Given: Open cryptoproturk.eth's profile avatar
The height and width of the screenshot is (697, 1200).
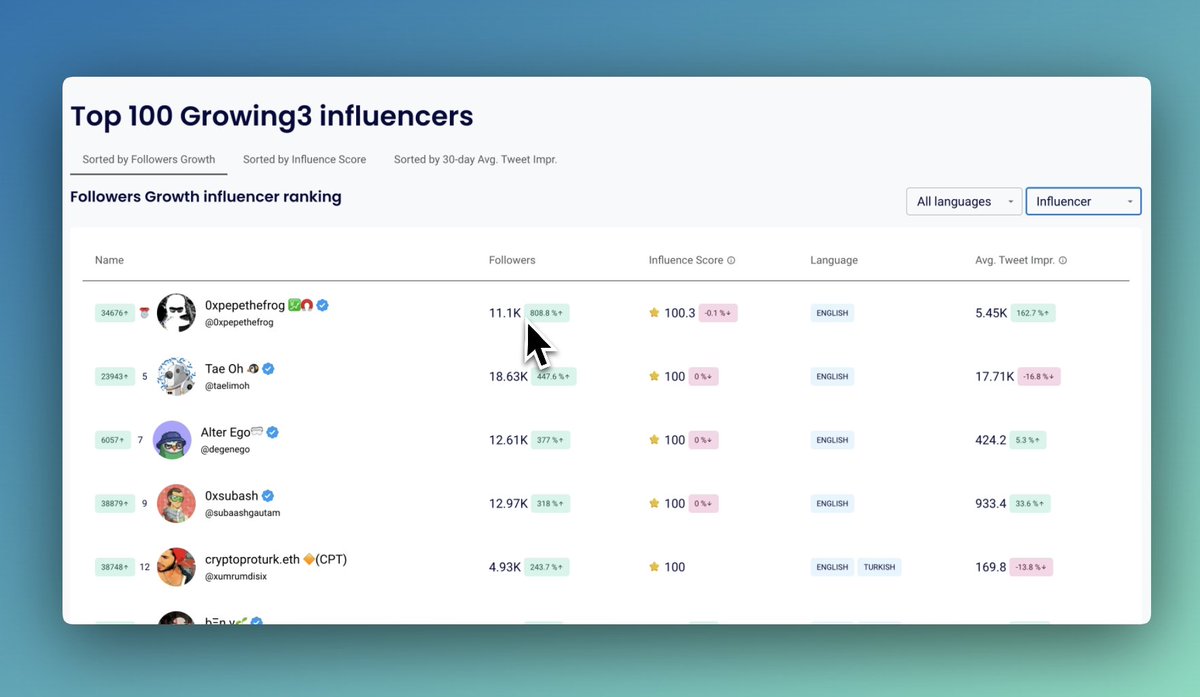Looking at the screenshot, I should [x=176, y=567].
